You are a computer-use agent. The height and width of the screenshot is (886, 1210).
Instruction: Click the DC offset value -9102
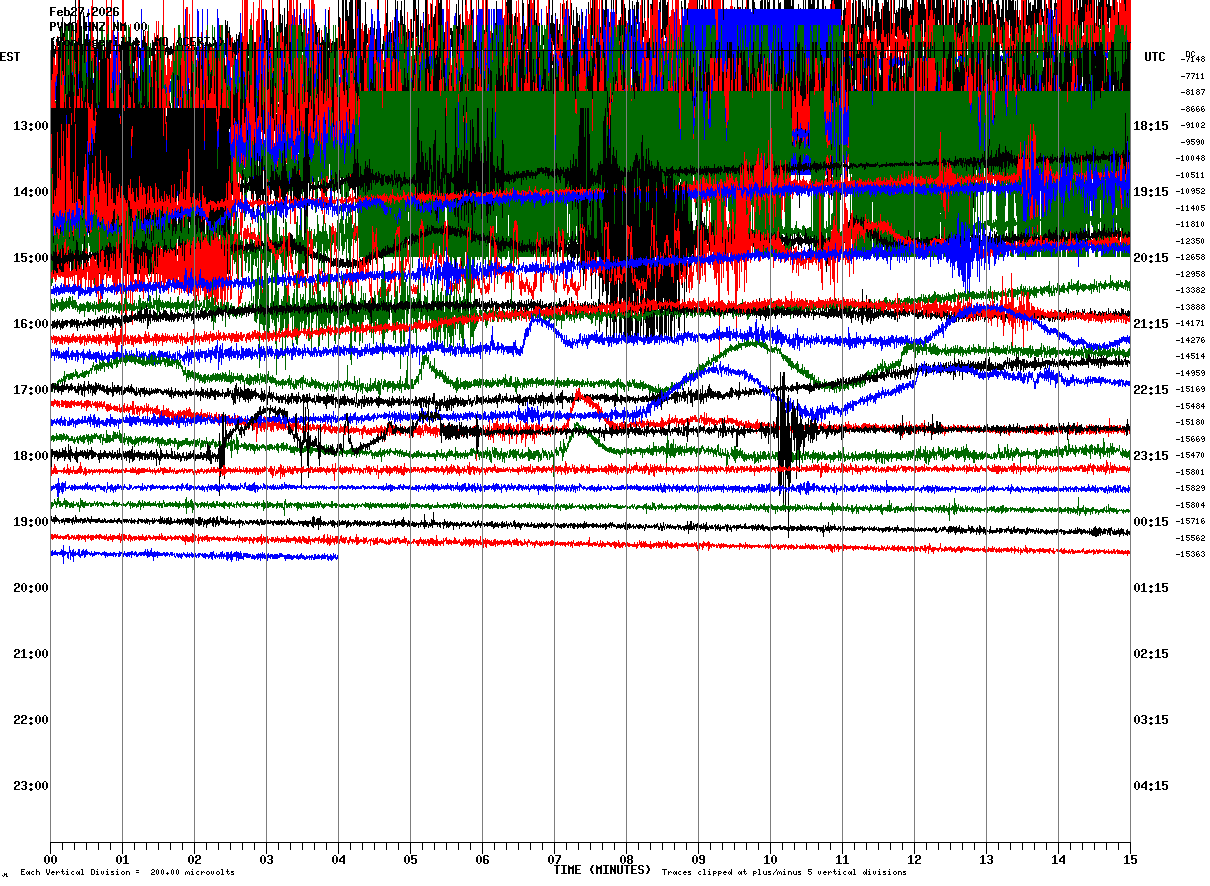tap(1192, 126)
